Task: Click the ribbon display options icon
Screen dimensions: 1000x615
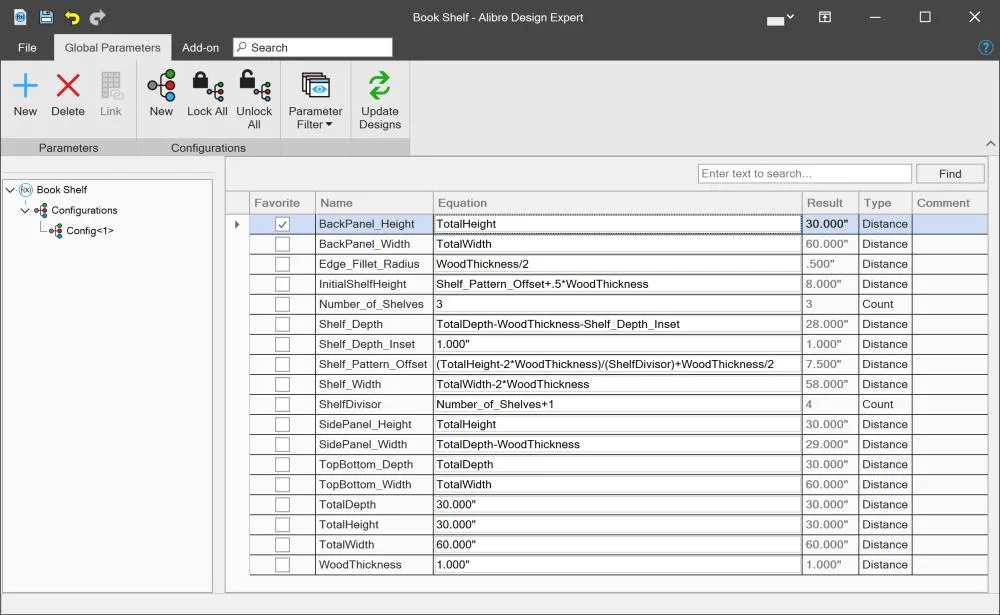Action: pyautogui.click(x=825, y=17)
